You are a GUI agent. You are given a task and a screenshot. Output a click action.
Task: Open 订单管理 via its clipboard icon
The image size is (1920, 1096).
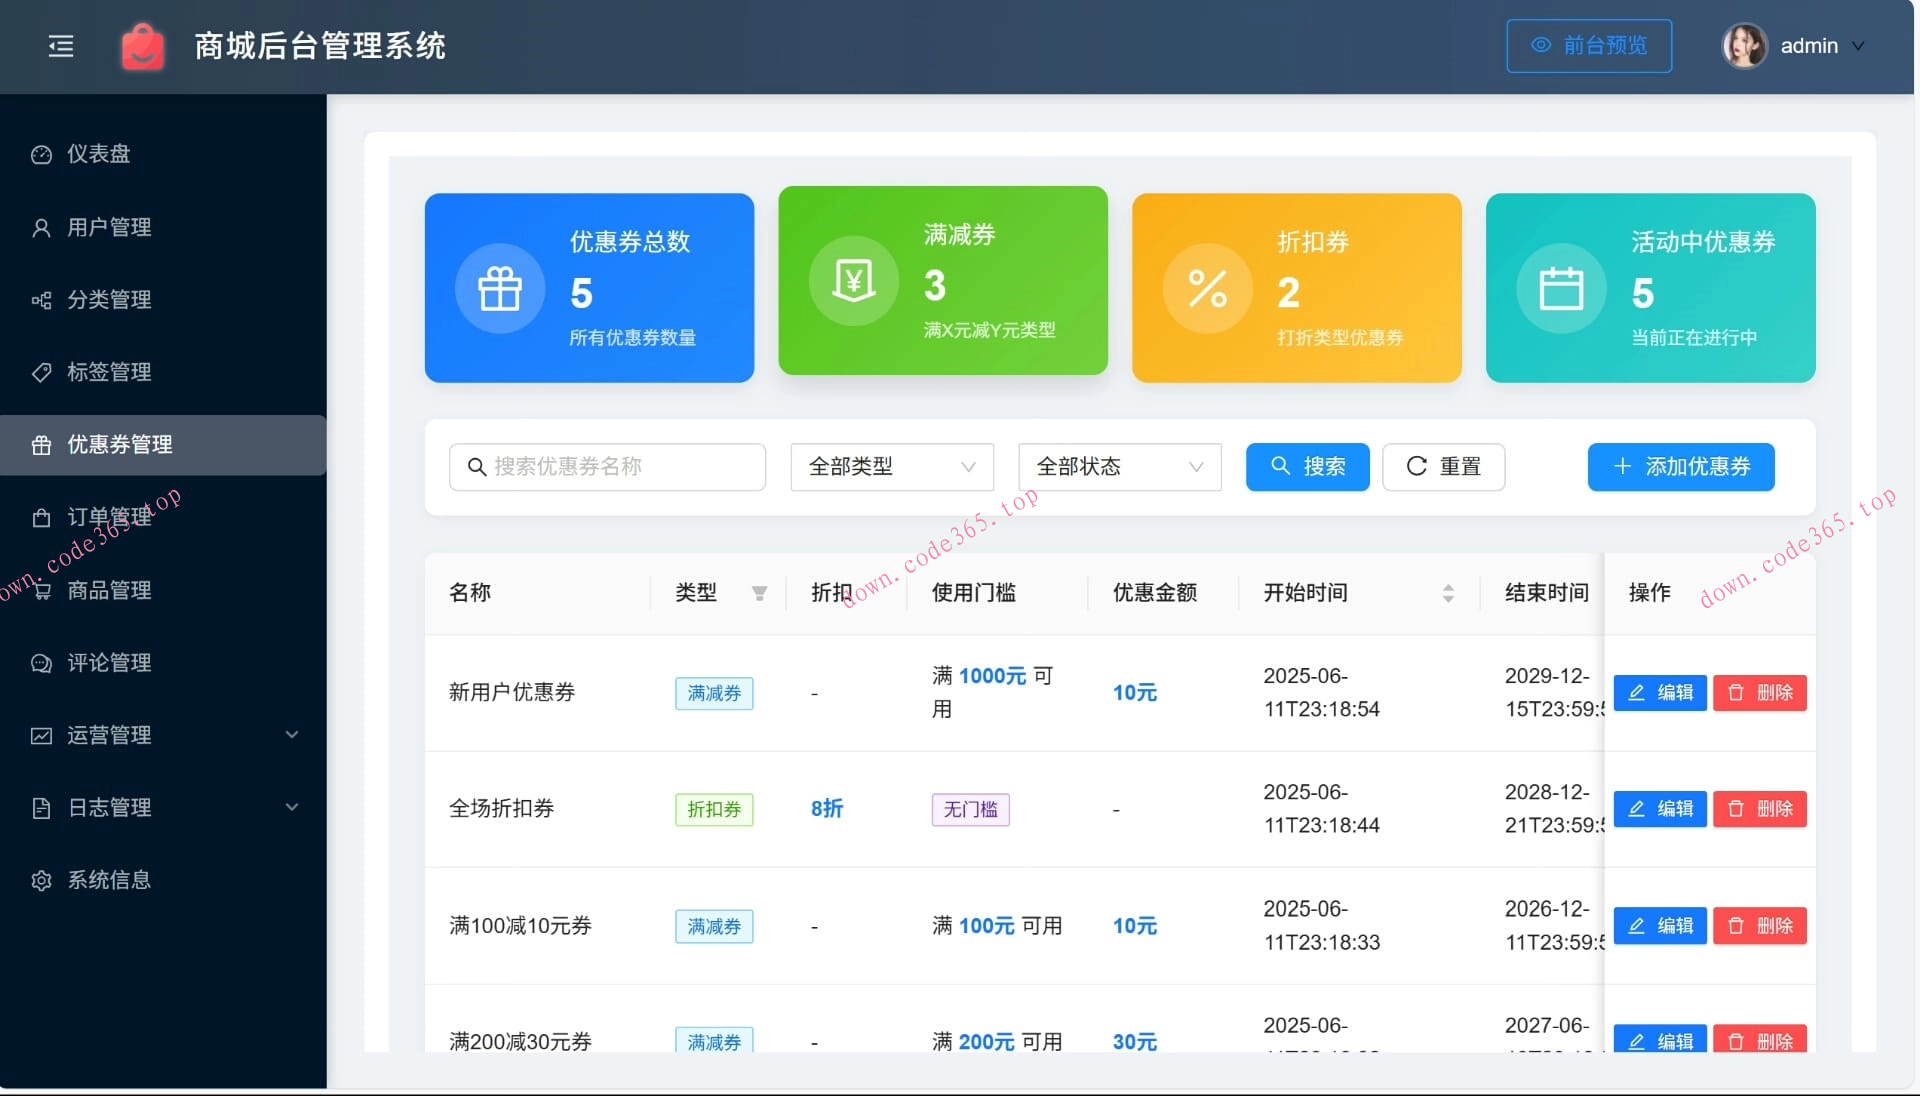[41, 517]
